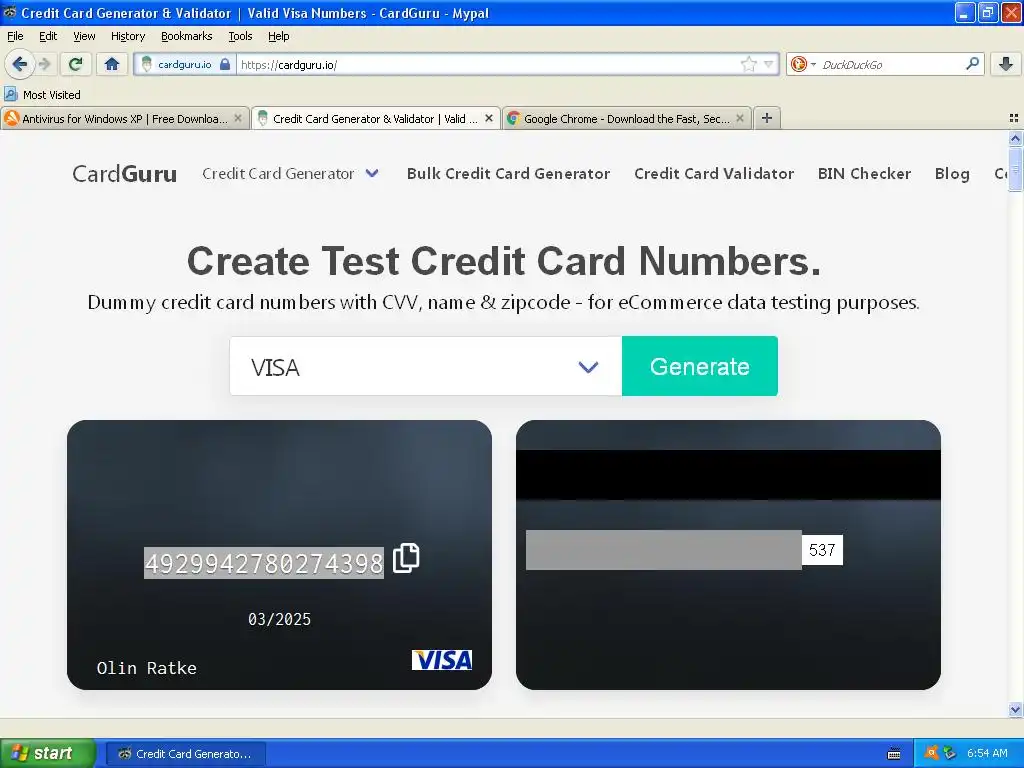The height and width of the screenshot is (768, 1024).
Task: Open the View menu
Action: tap(84, 36)
